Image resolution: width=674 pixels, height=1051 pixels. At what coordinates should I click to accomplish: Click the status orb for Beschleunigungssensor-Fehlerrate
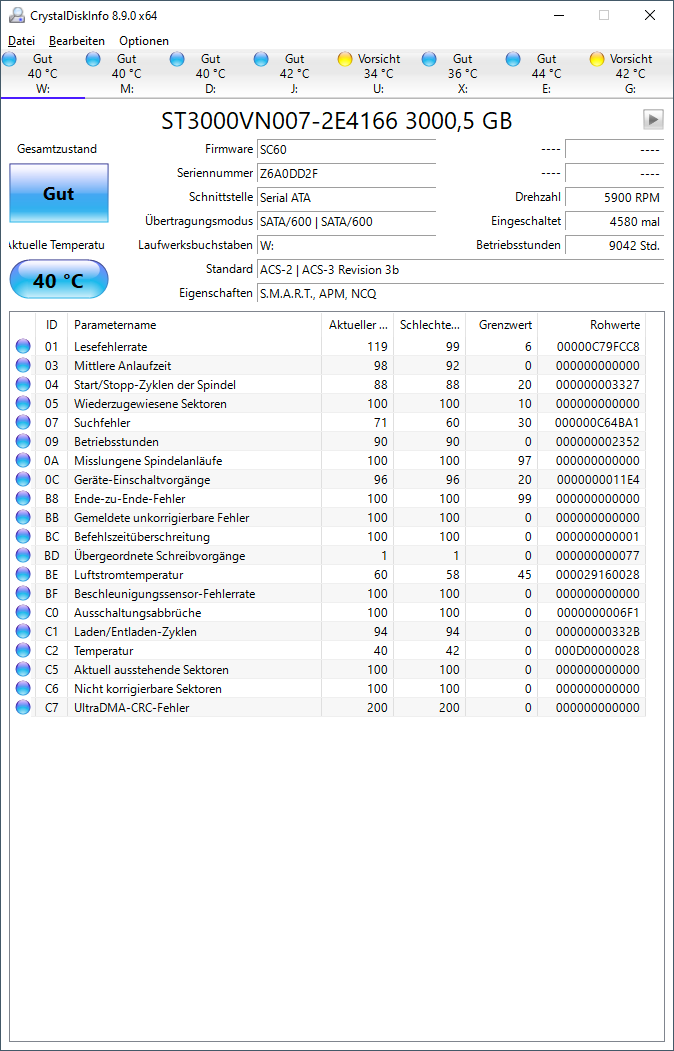pos(23,594)
